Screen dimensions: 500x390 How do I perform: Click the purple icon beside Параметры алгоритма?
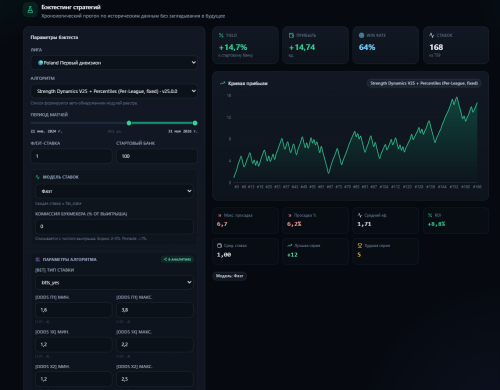point(37,259)
